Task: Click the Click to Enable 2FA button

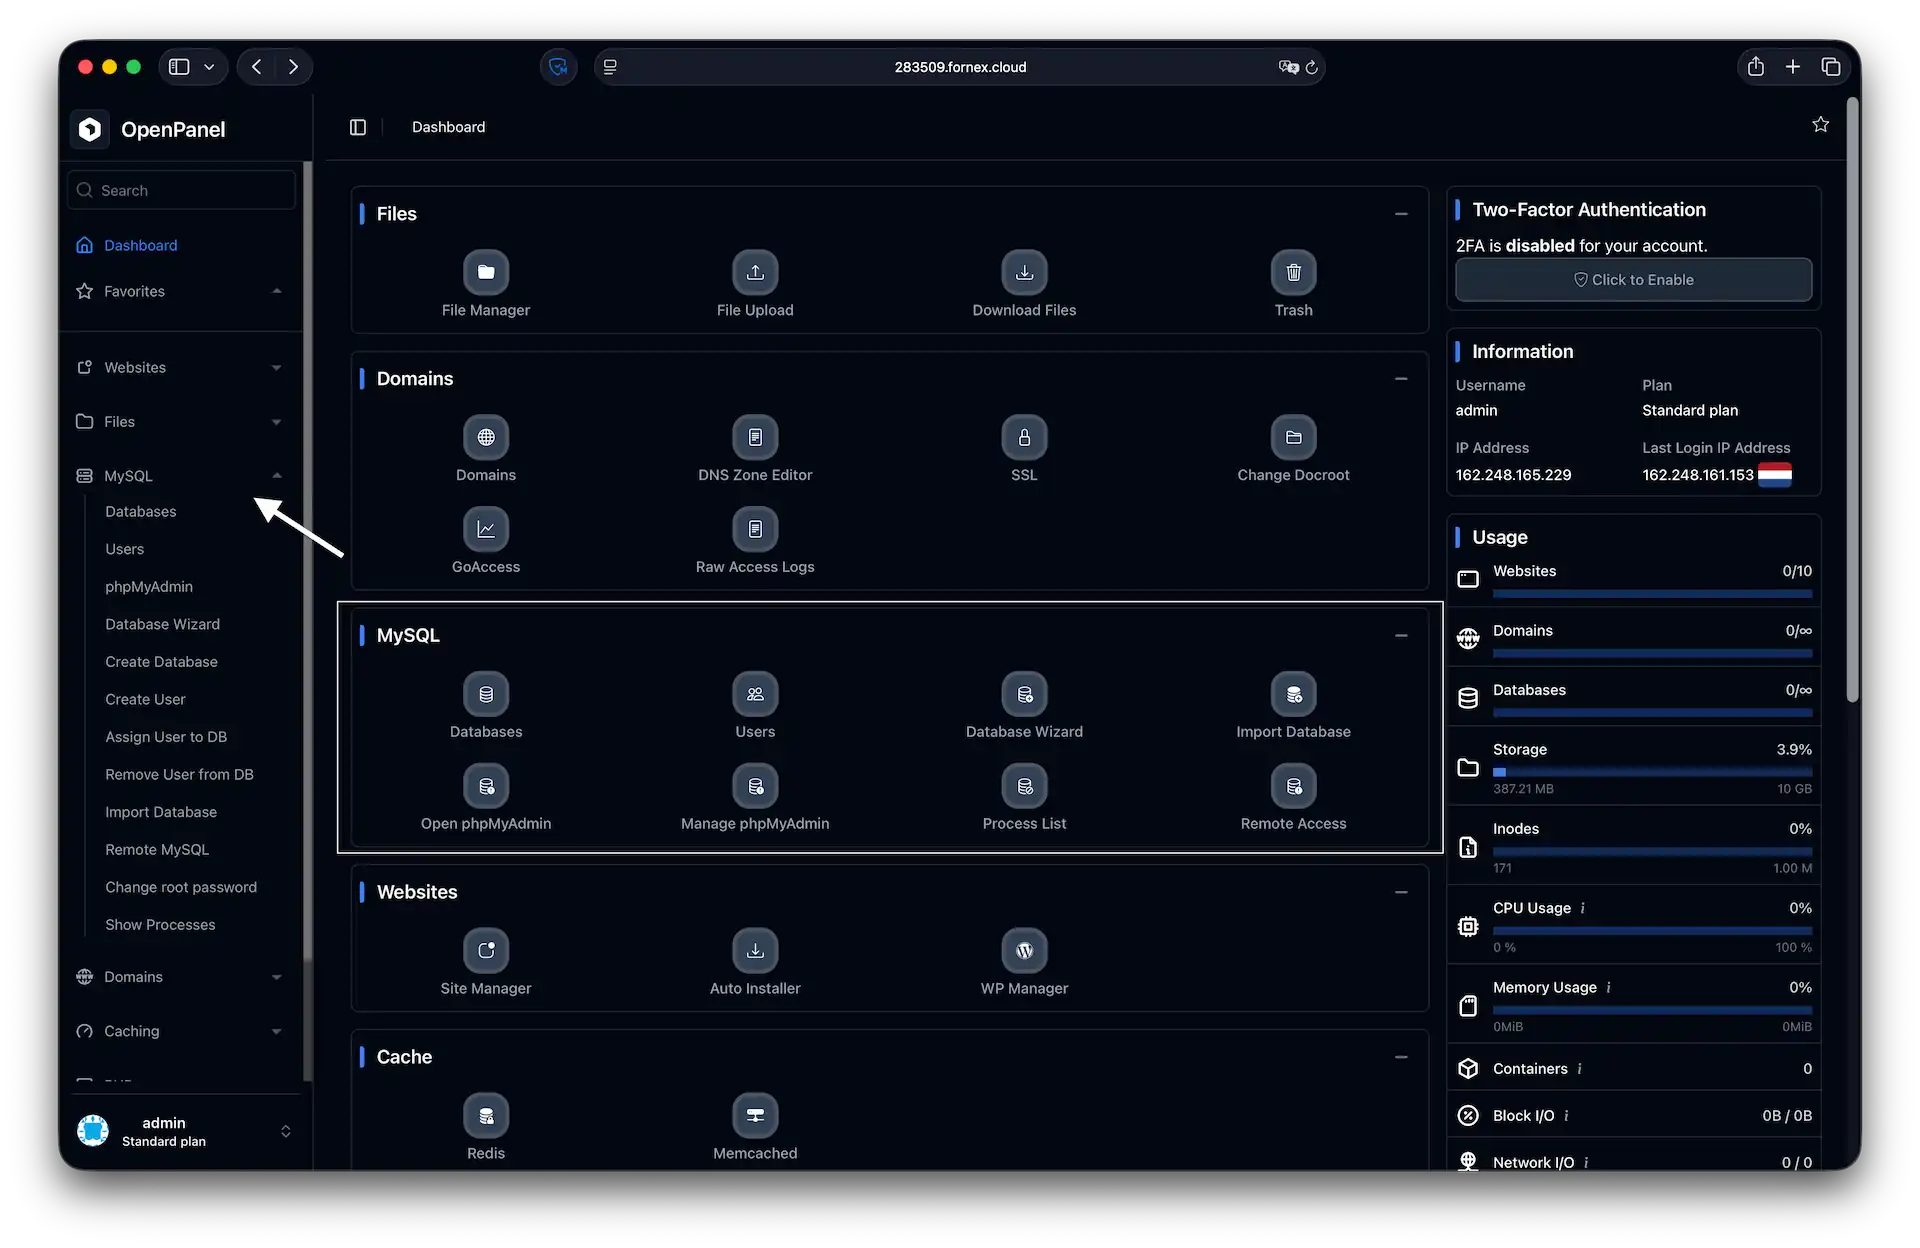Action: pos(1633,279)
